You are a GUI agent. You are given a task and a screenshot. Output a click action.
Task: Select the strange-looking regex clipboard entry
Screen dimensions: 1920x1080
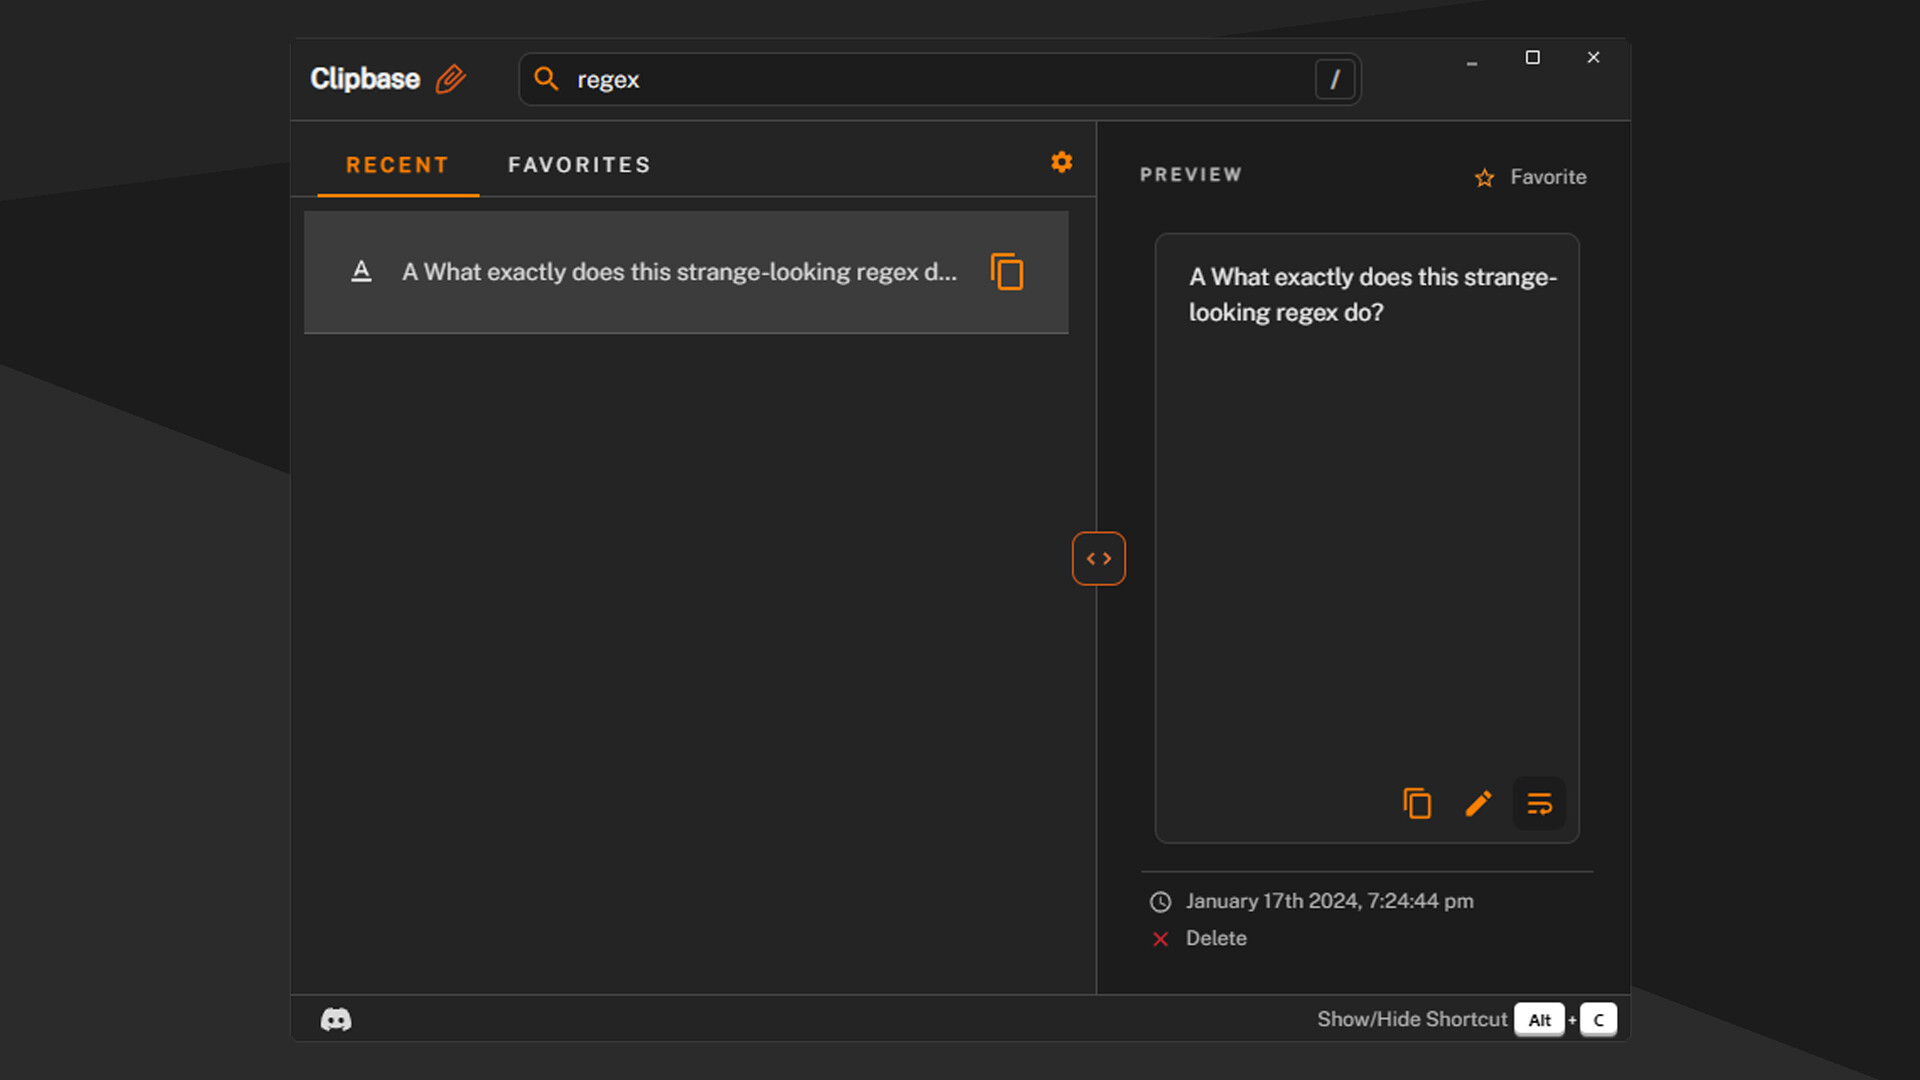point(680,271)
